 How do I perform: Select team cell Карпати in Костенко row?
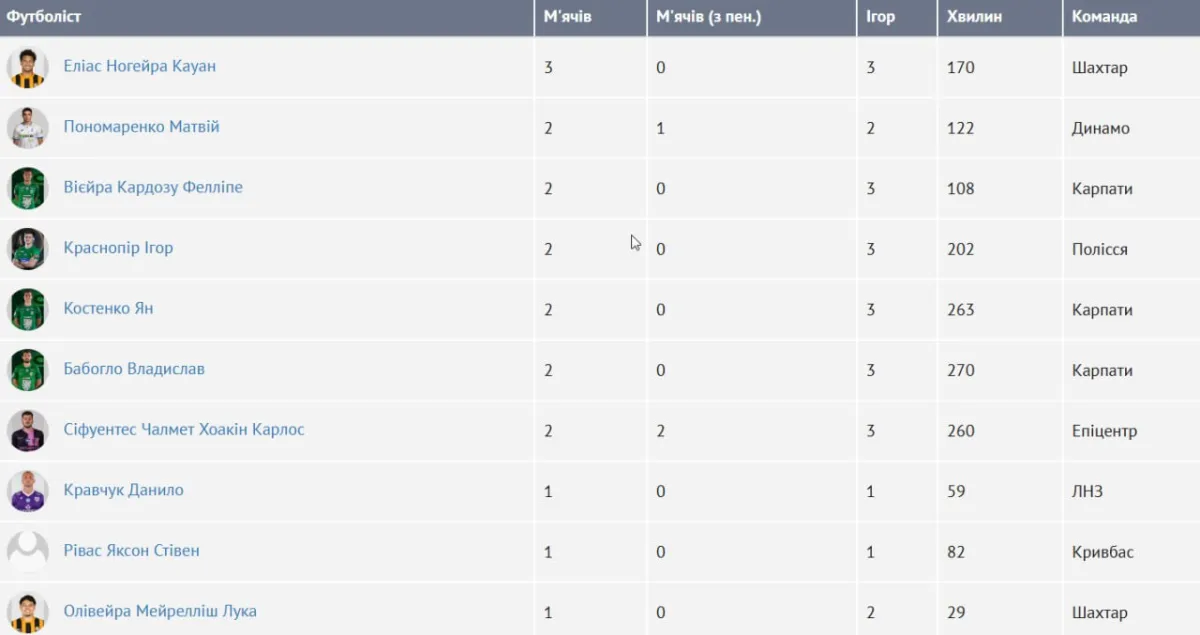pos(1102,310)
